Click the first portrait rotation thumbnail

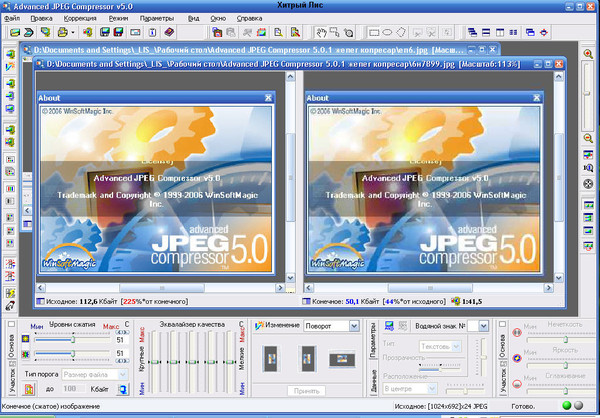coord(270,358)
